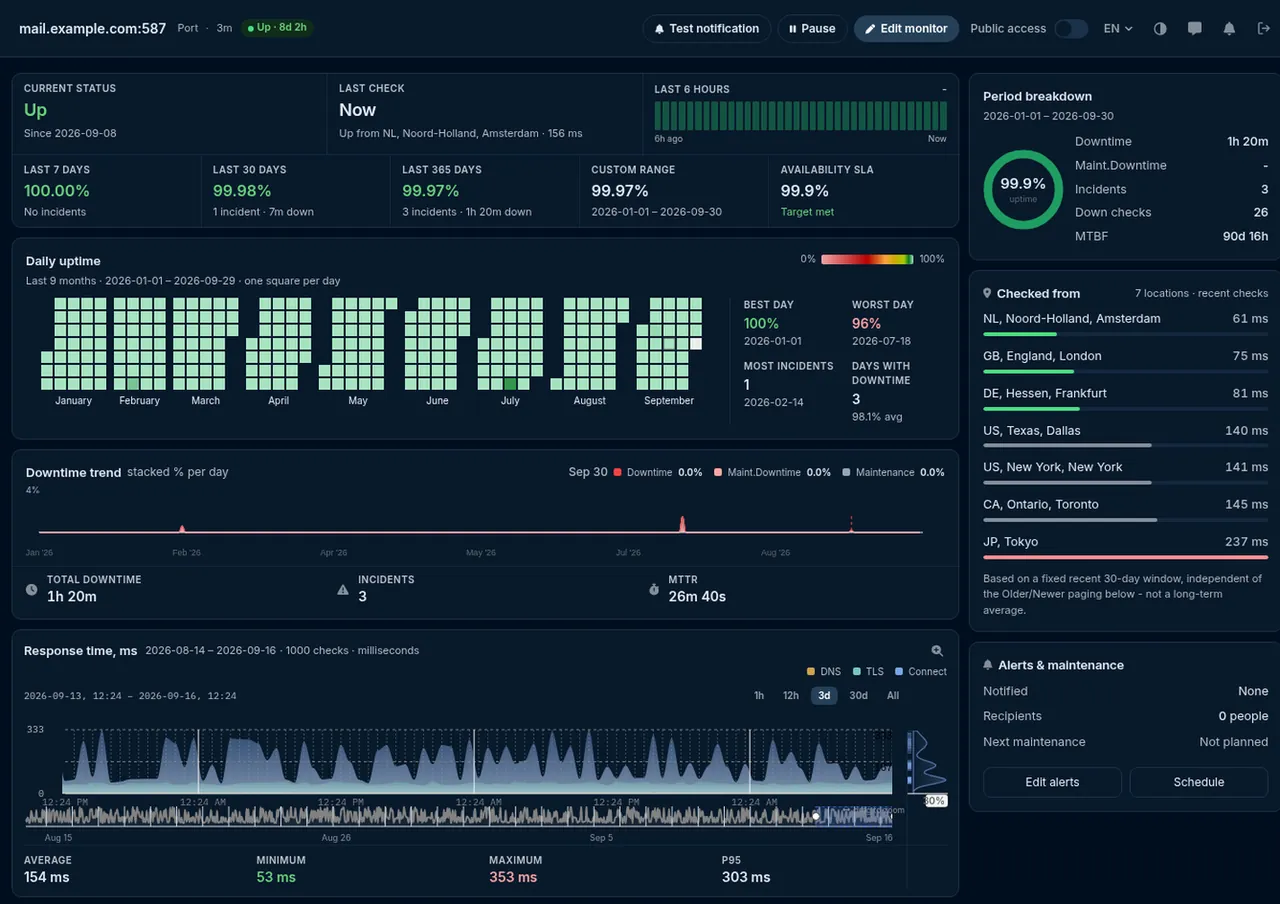This screenshot has width=1280, height=904.
Task: Click the 'Last 365 days' 99.97% value
Action: pyautogui.click(x=431, y=190)
